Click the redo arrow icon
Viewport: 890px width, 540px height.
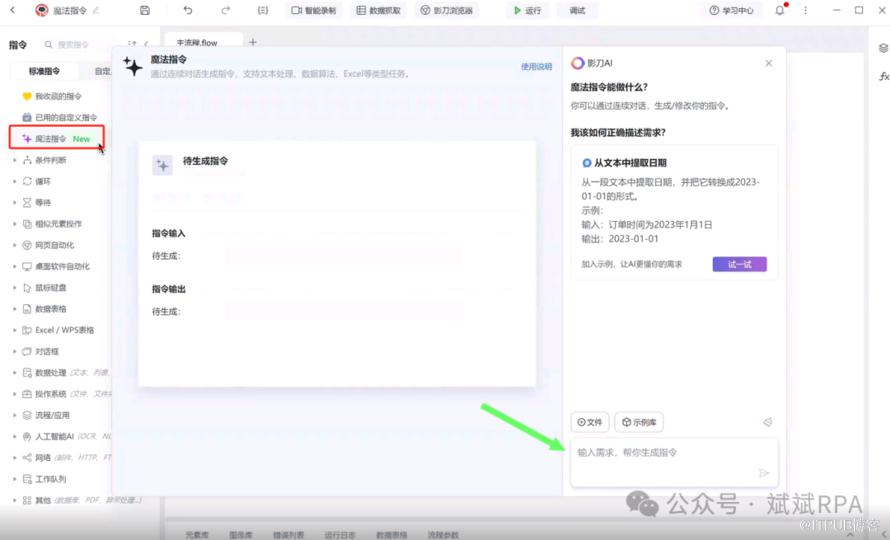(x=226, y=10)
